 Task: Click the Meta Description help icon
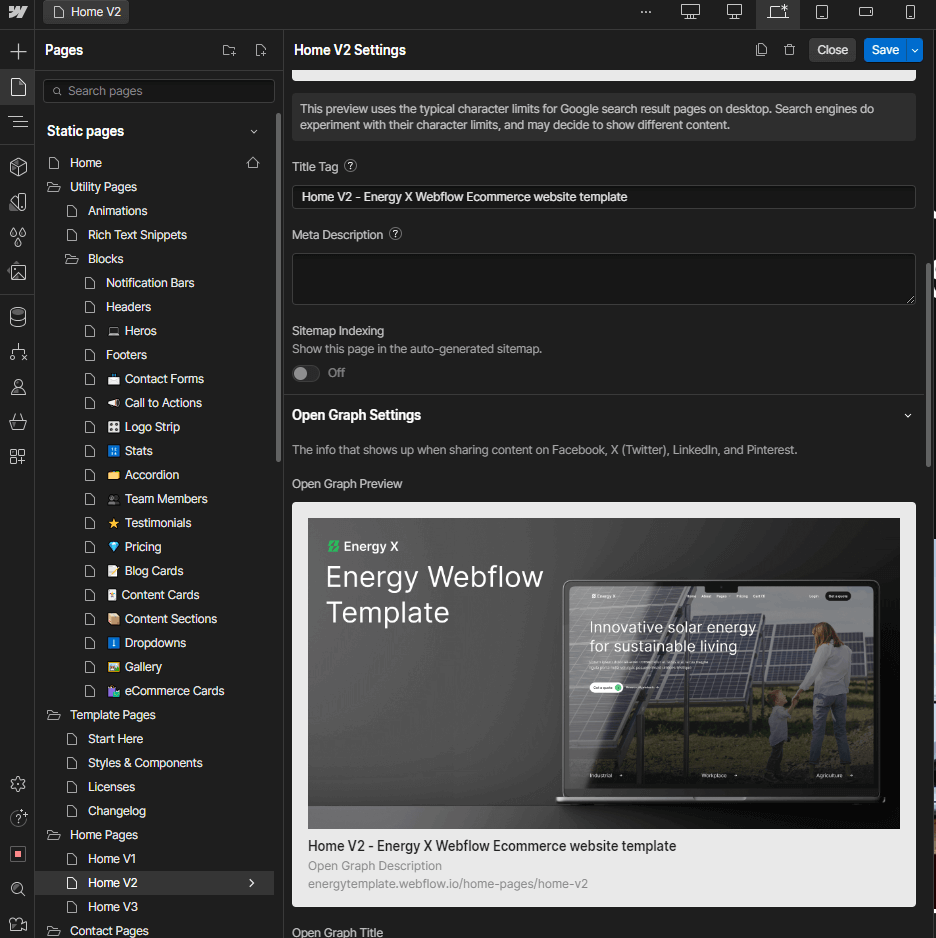(395, 234)
